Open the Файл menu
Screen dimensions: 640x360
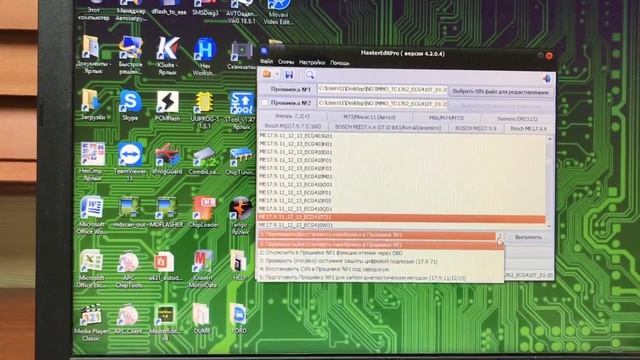tap(267, 62)
